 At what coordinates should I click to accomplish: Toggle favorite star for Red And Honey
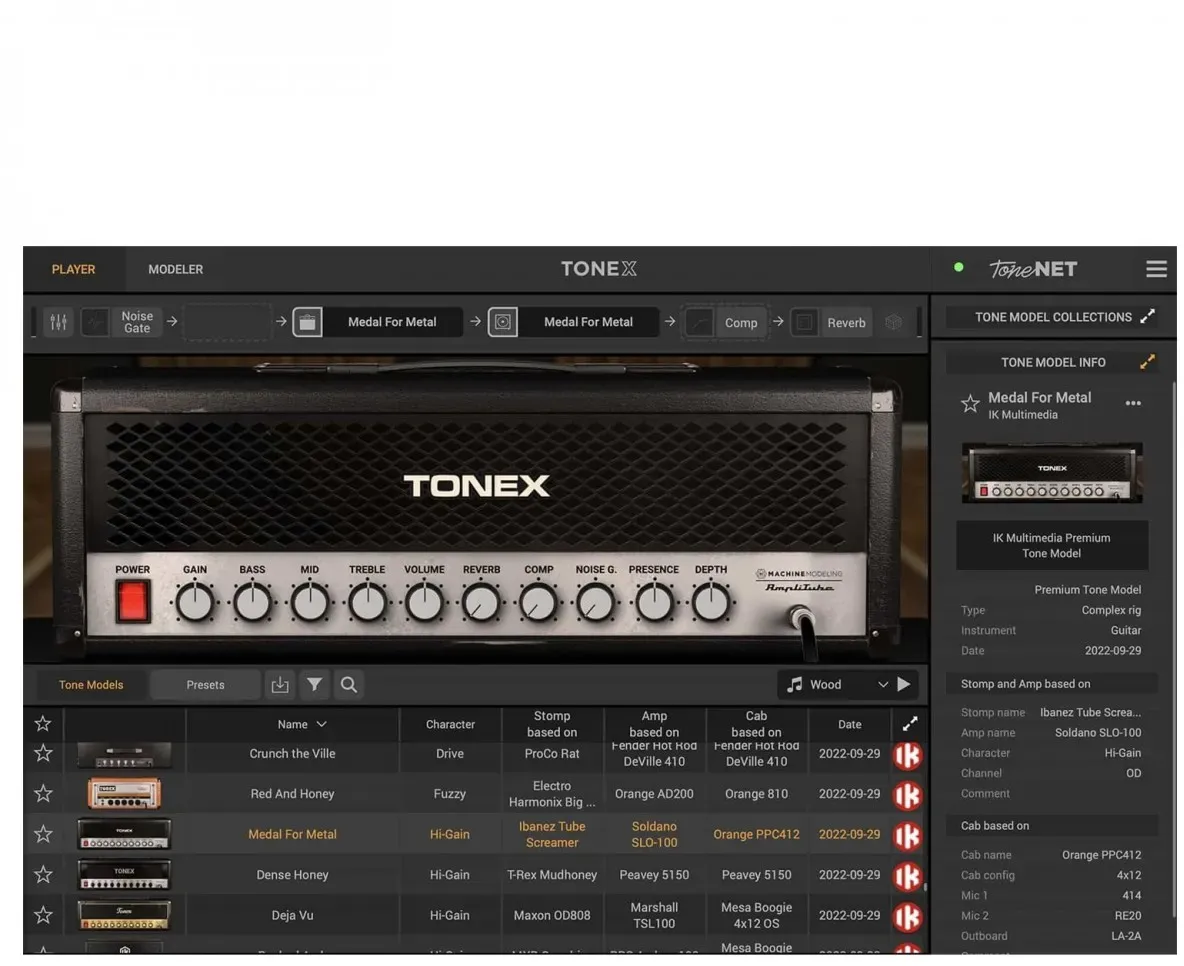[43, 794]
